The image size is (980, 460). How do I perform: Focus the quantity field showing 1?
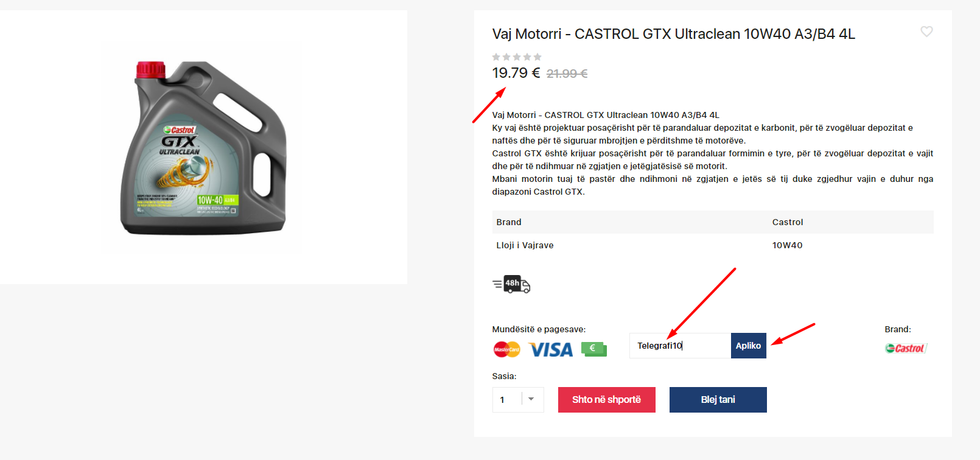click(508, 400)
